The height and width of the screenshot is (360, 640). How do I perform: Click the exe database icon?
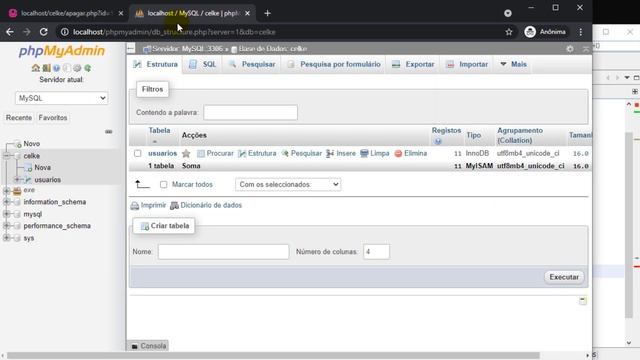(x=17, y=191)
